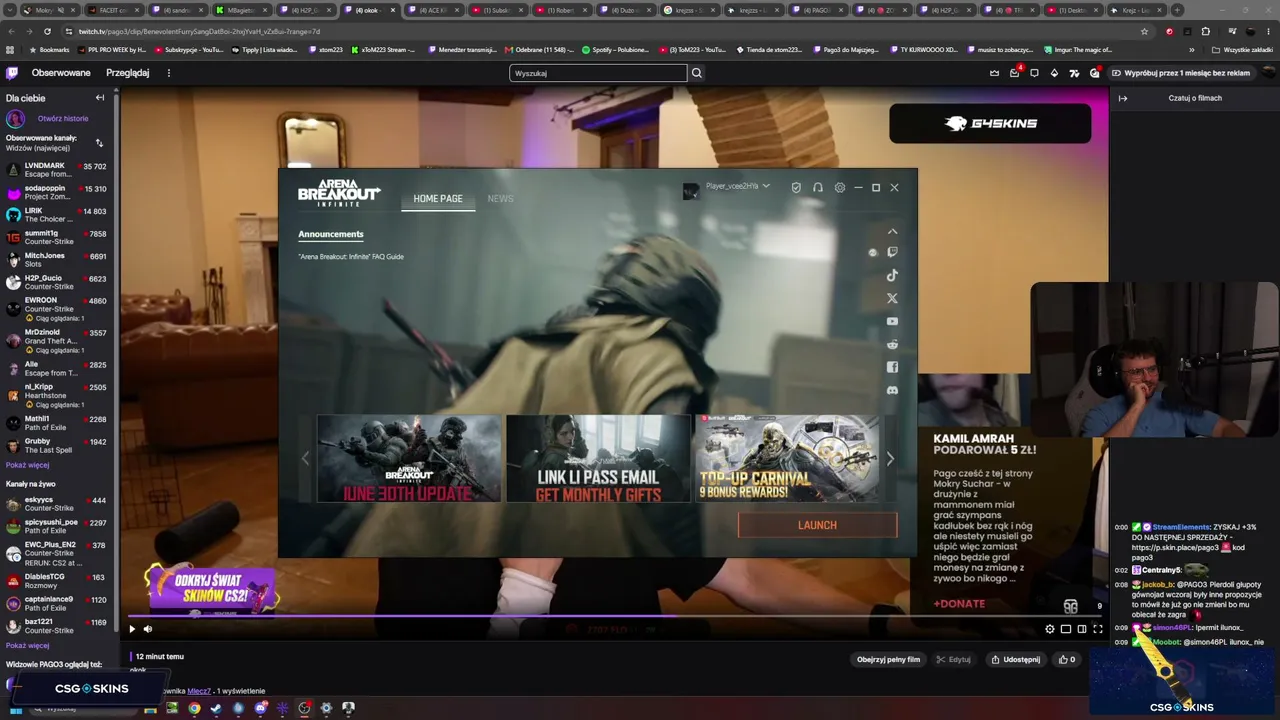Open Arena Breakout launcher settings gear
Viewport: 1280px width, 720px height.
click(x=840, y=187)
